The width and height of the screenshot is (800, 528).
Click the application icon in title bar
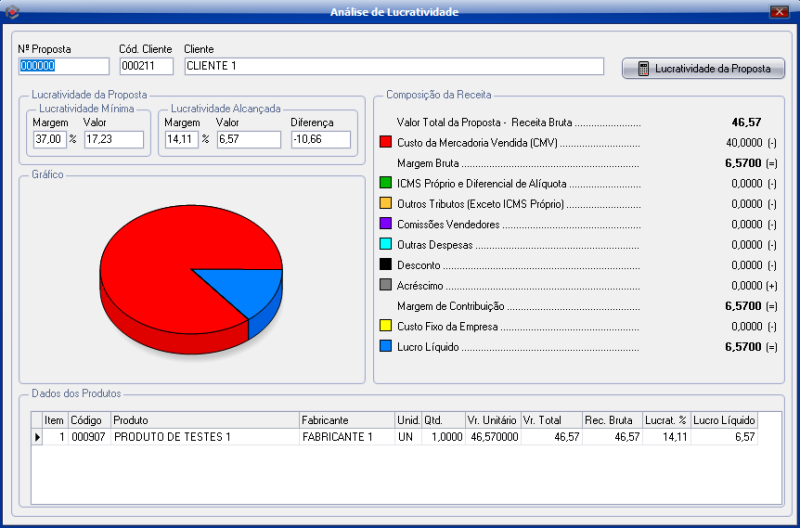click(12, 11)
